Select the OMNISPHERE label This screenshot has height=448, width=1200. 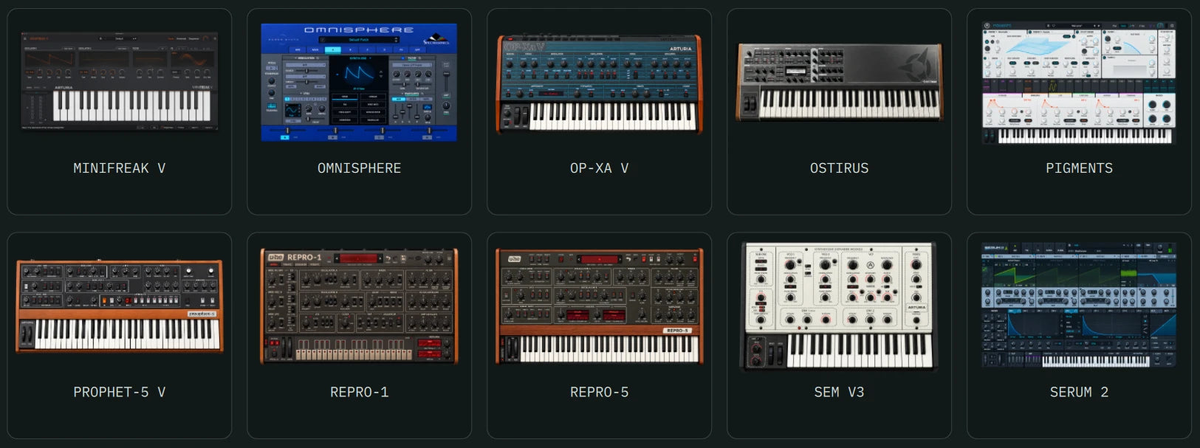[359, 168]
